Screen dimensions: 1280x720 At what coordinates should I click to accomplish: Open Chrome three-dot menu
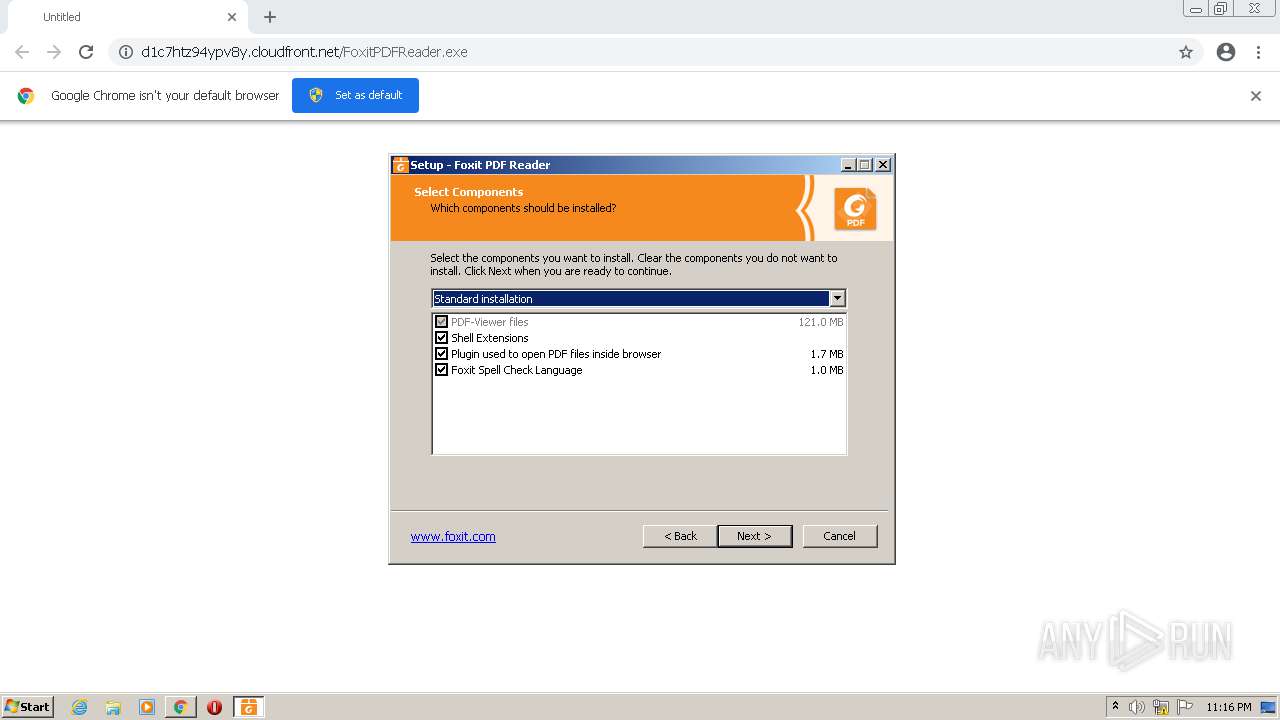click(x=1258, y=52)
